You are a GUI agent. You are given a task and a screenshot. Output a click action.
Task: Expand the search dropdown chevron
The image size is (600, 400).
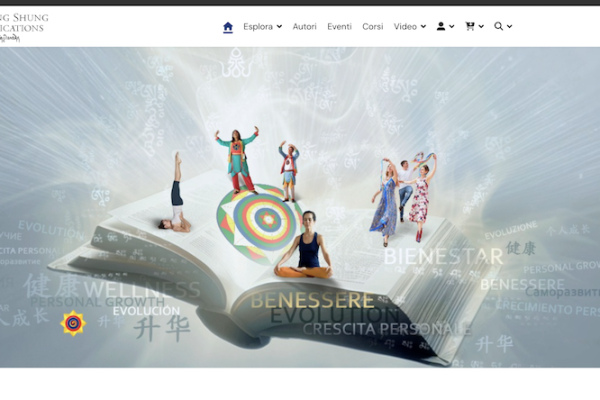[x=509, y=26]
